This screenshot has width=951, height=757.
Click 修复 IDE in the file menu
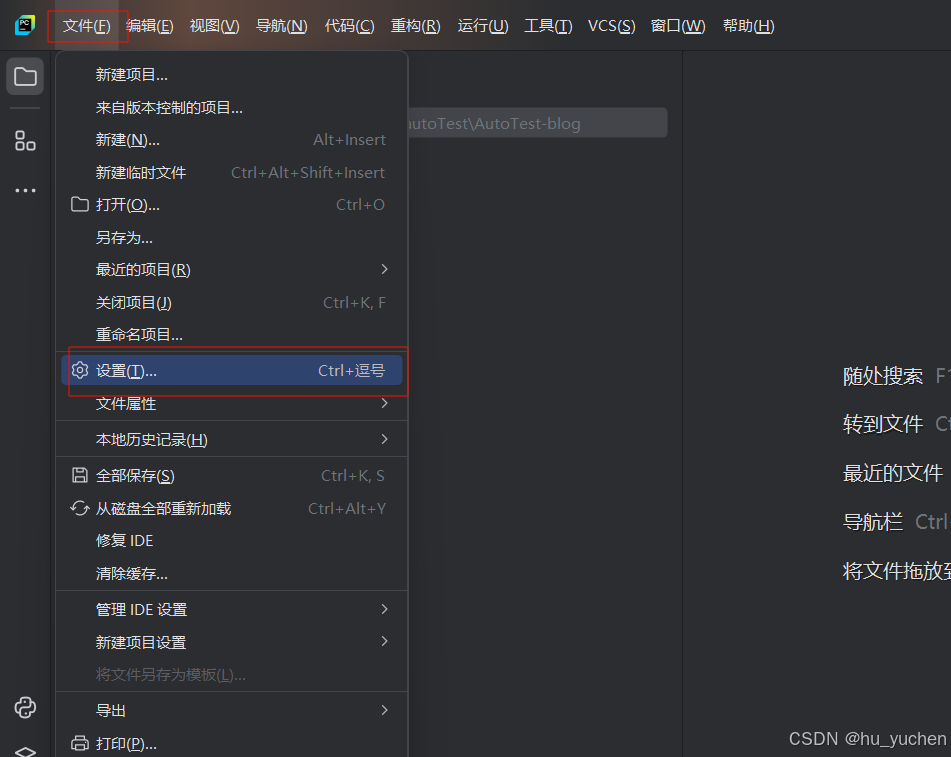coord(124,540)
